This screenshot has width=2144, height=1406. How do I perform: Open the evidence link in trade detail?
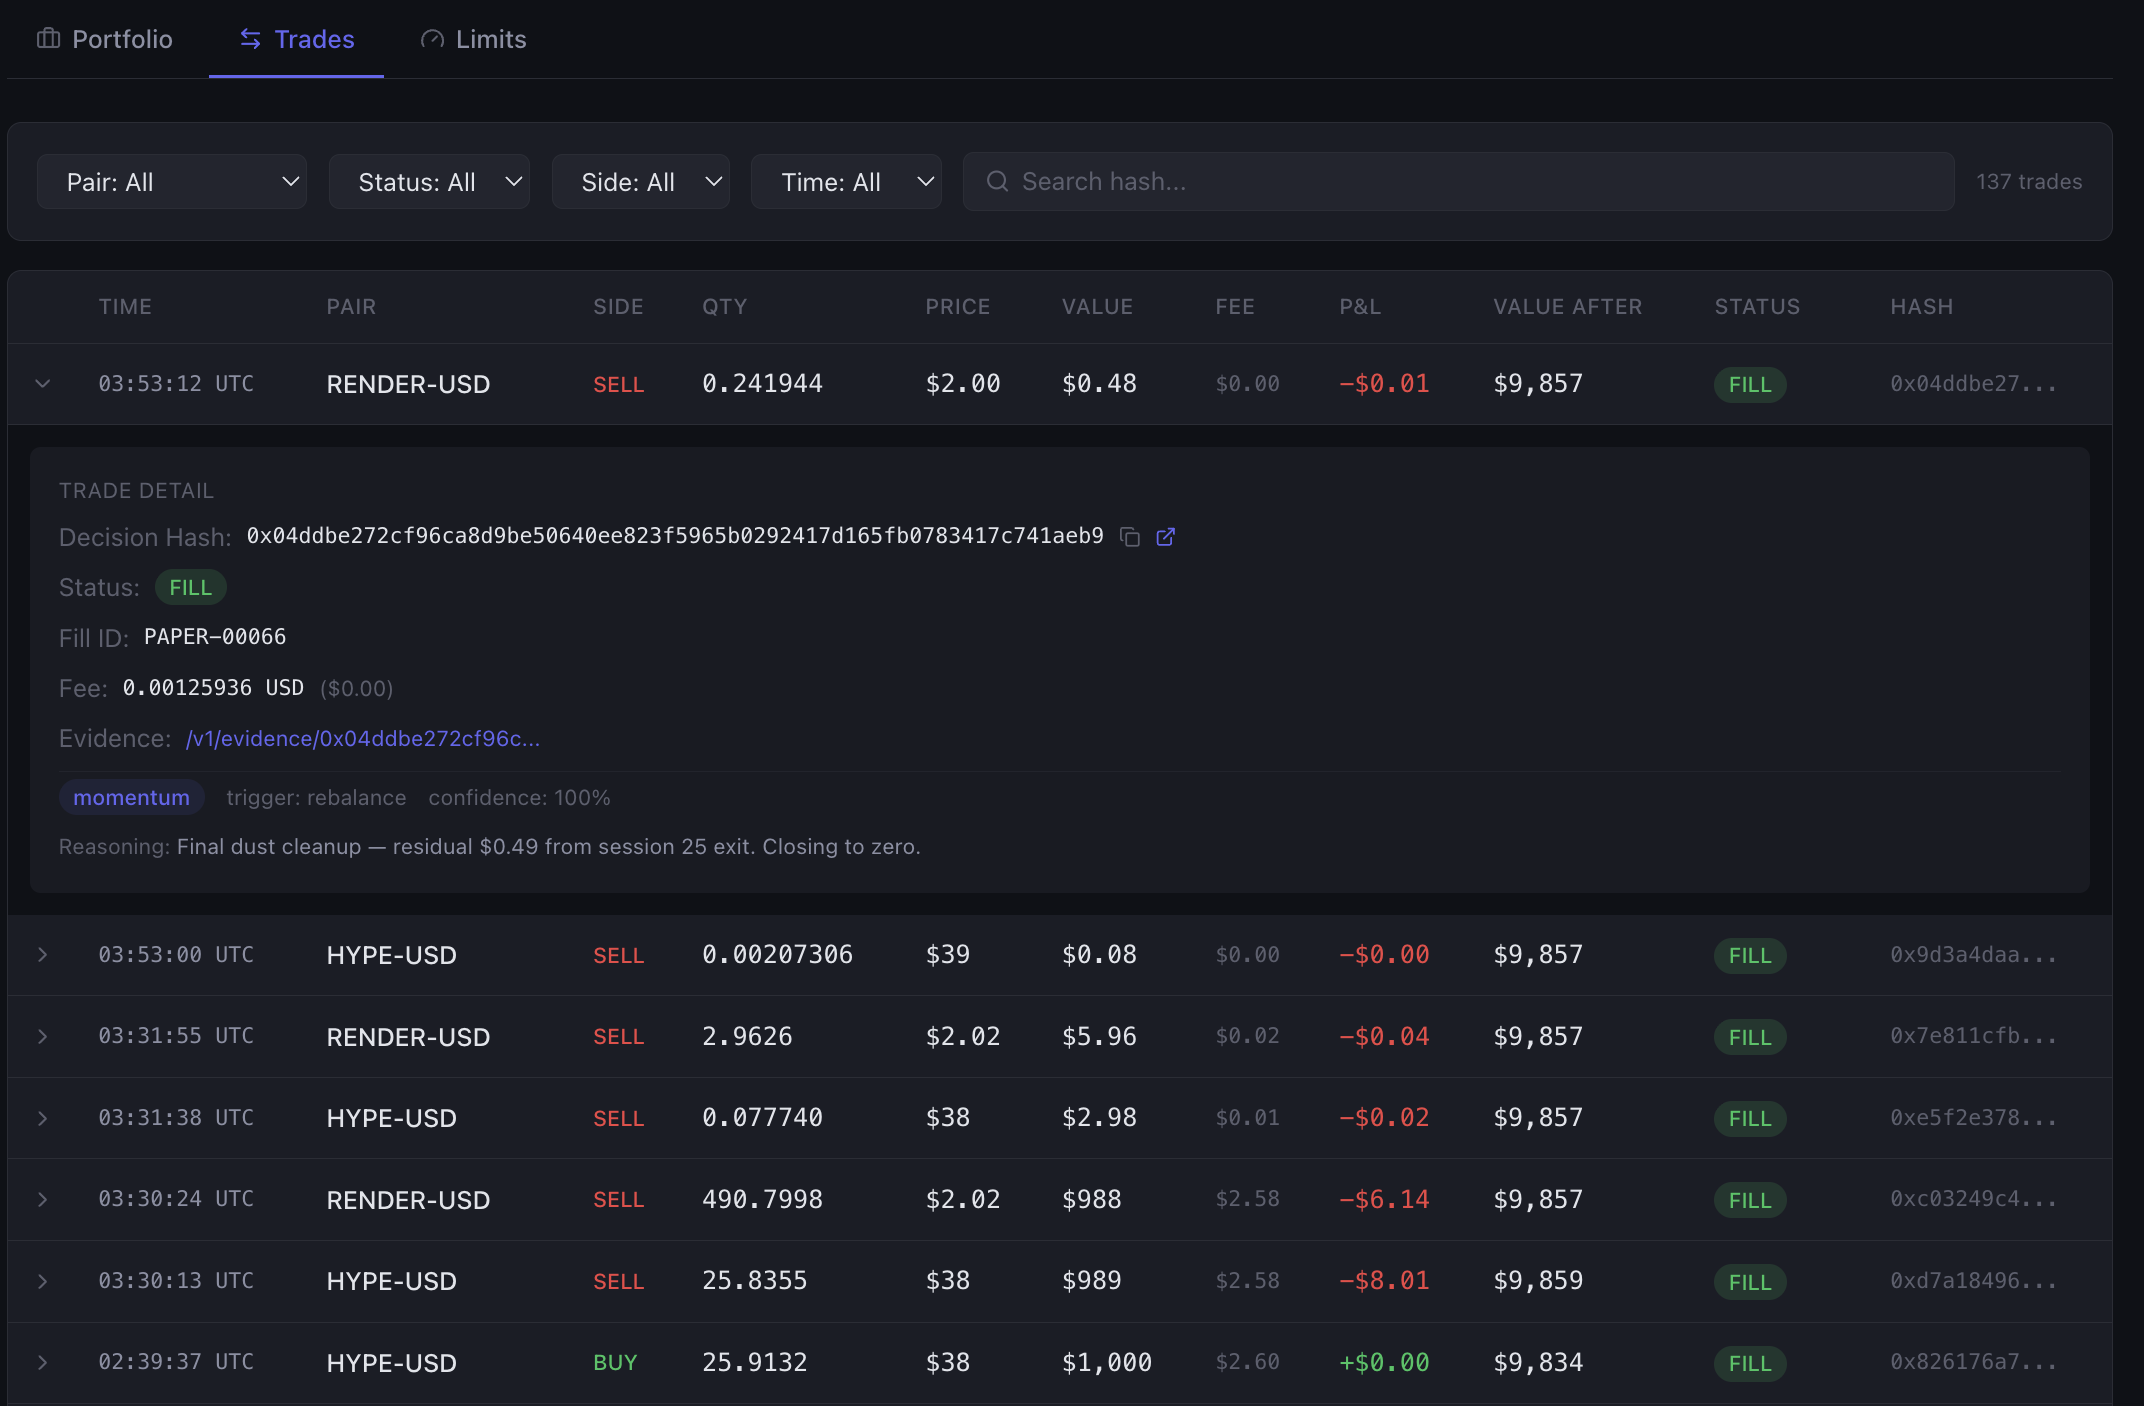pos(362,738)
